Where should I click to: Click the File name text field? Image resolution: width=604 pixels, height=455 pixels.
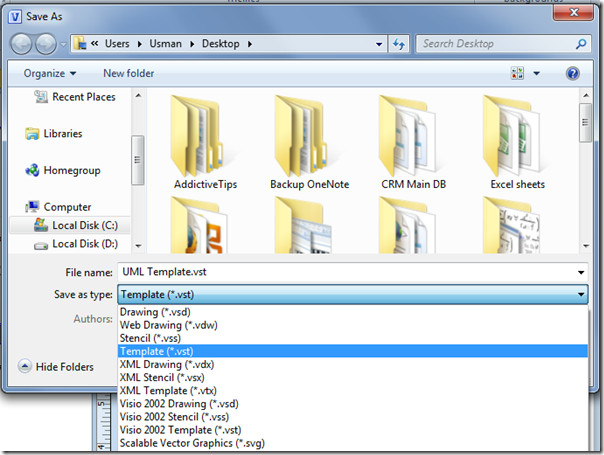347,272
